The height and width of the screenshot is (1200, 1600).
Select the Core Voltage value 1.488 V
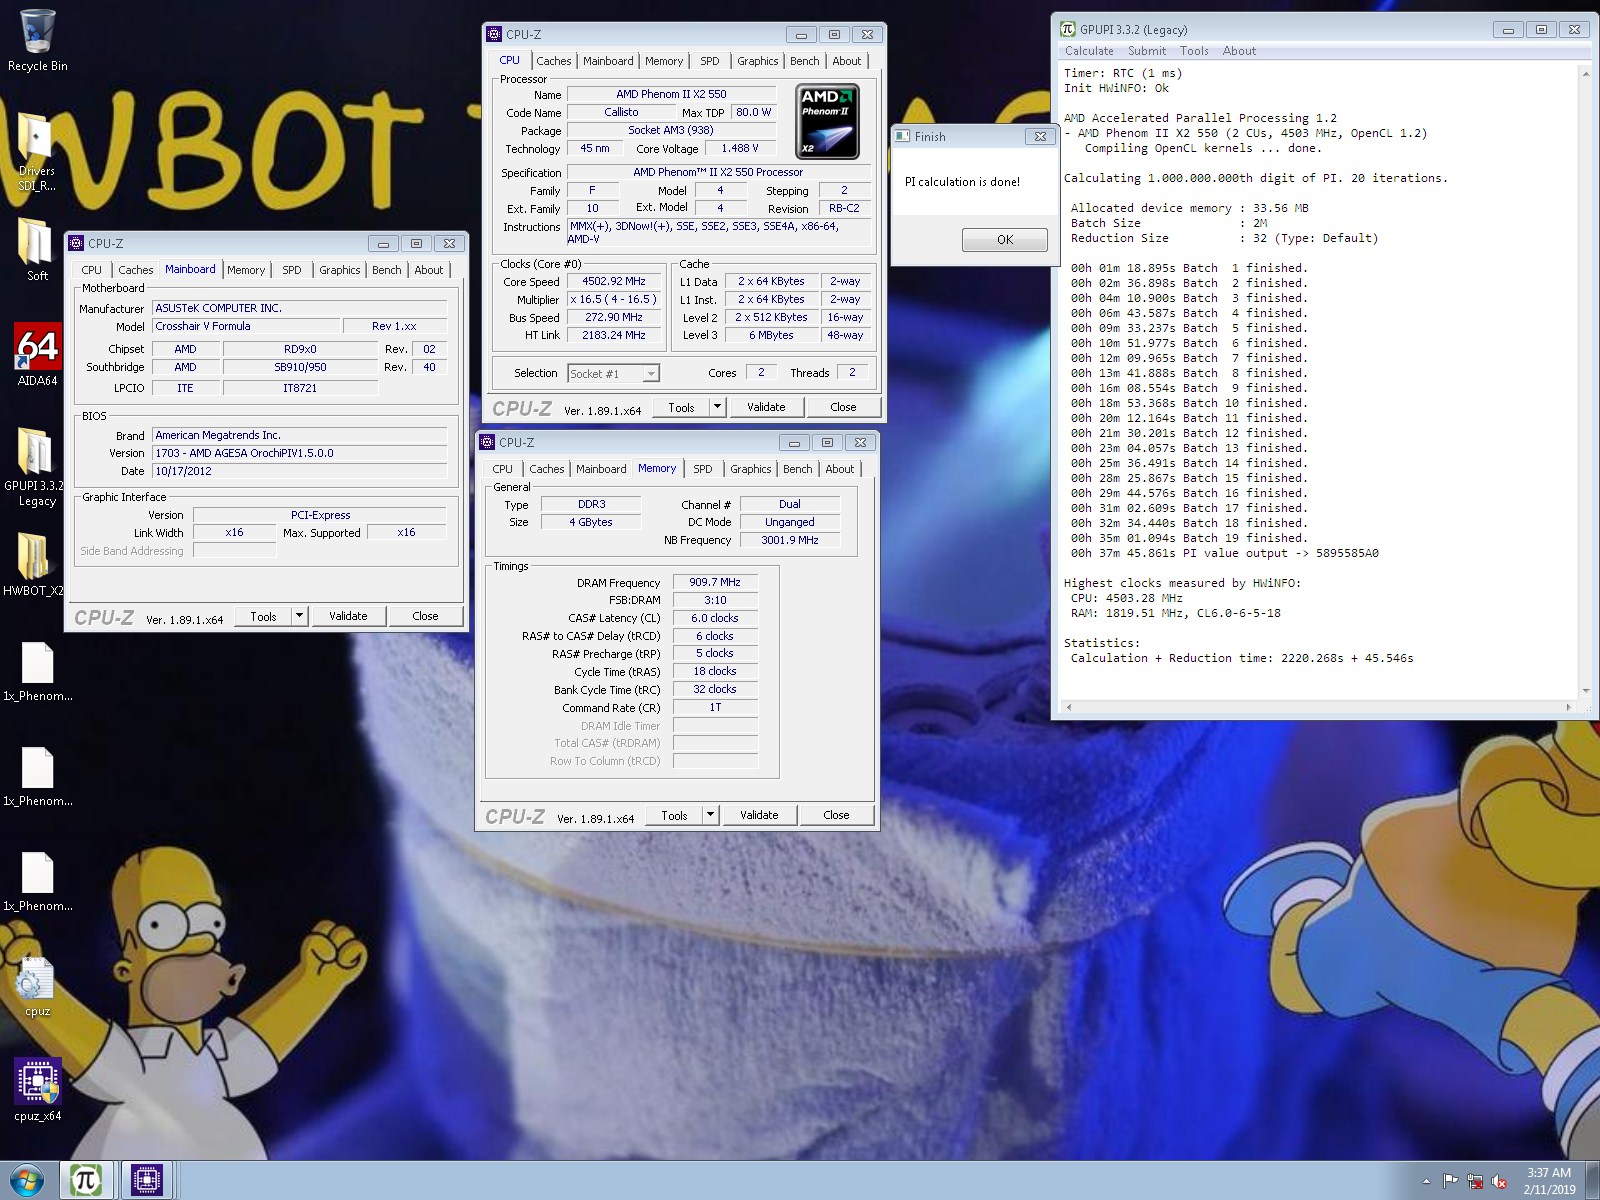pos(740,148)
